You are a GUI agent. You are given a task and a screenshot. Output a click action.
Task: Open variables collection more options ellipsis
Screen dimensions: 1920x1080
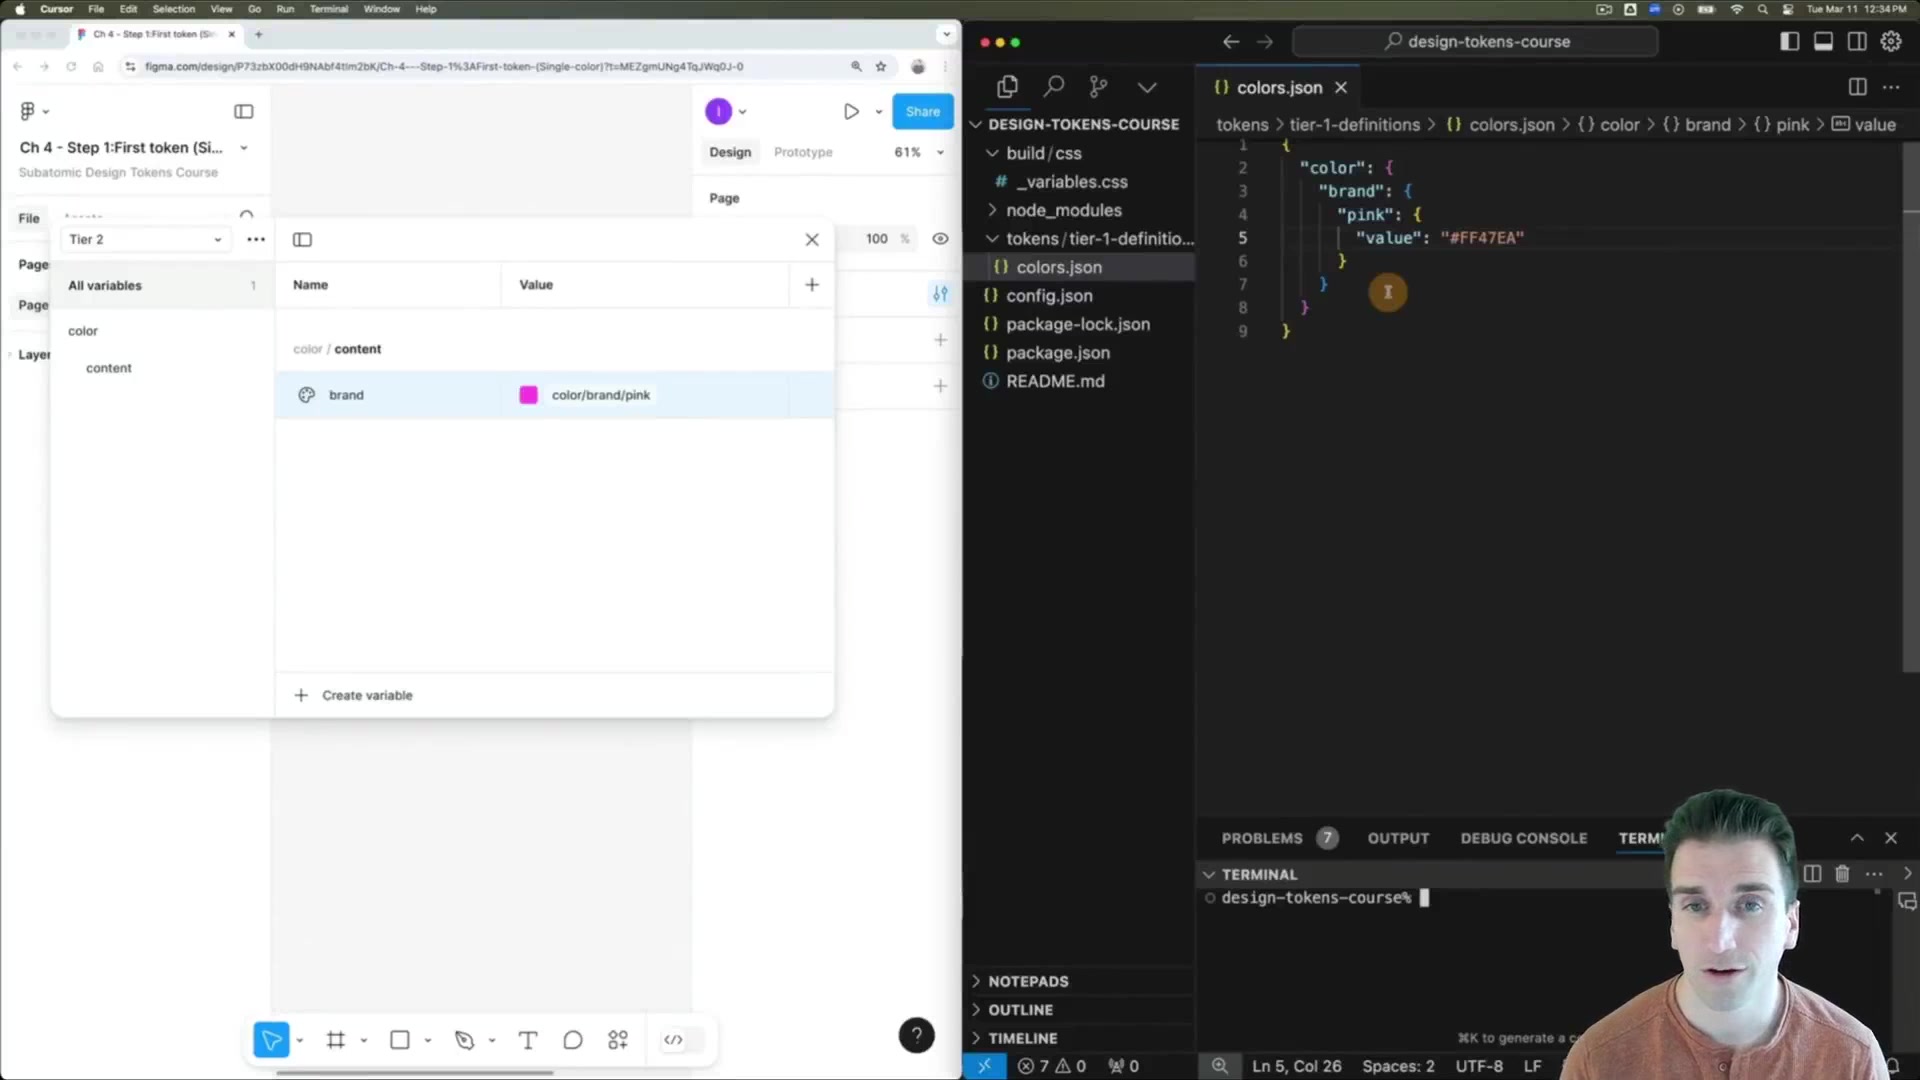pyautogui.click(x=256, y=239)
